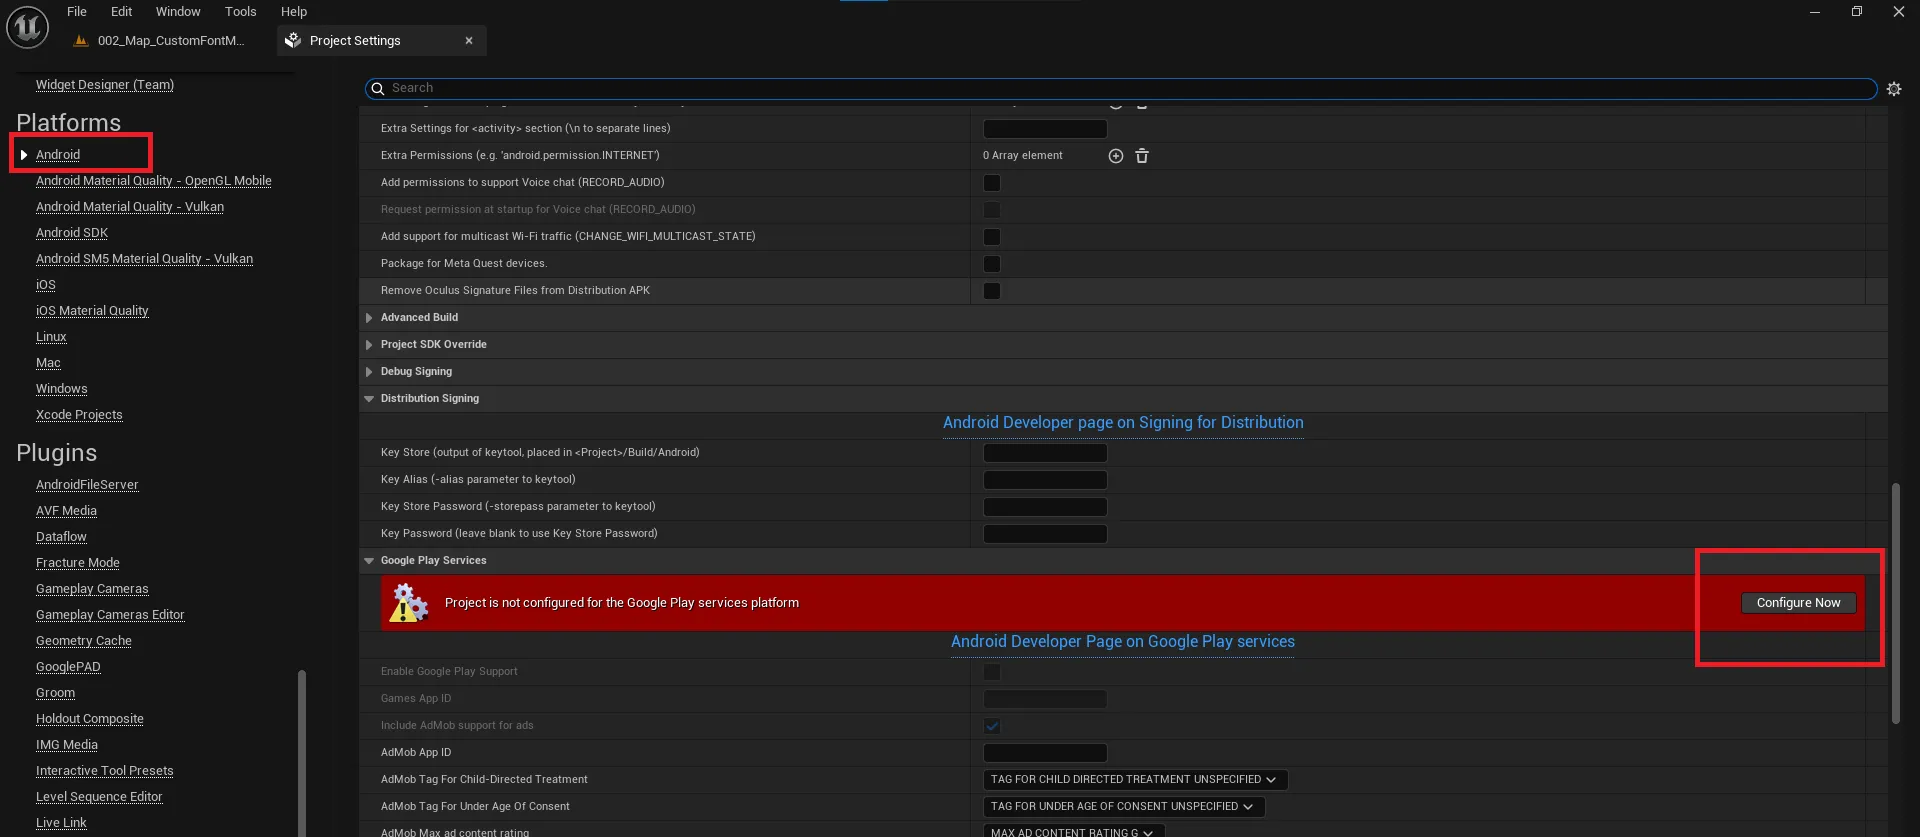The width and height of the screenshot is (1920, 837).
Task: Click the search magnifier icon
Action: pos(378,89)
